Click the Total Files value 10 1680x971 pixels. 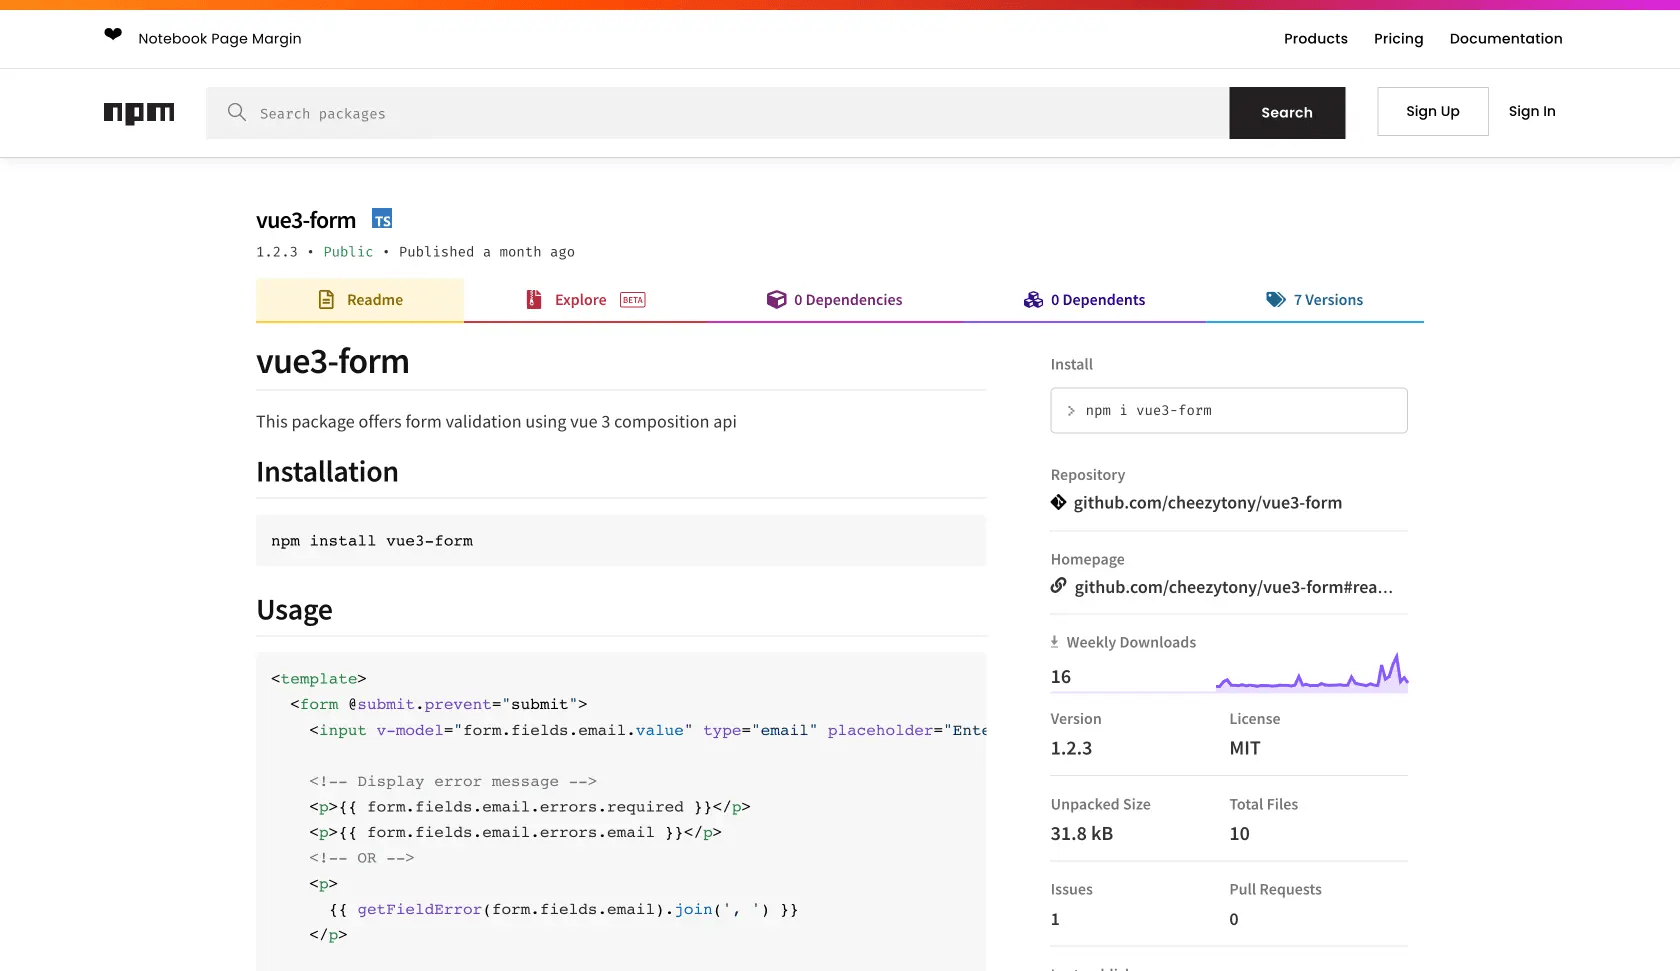click(1239, 833)
